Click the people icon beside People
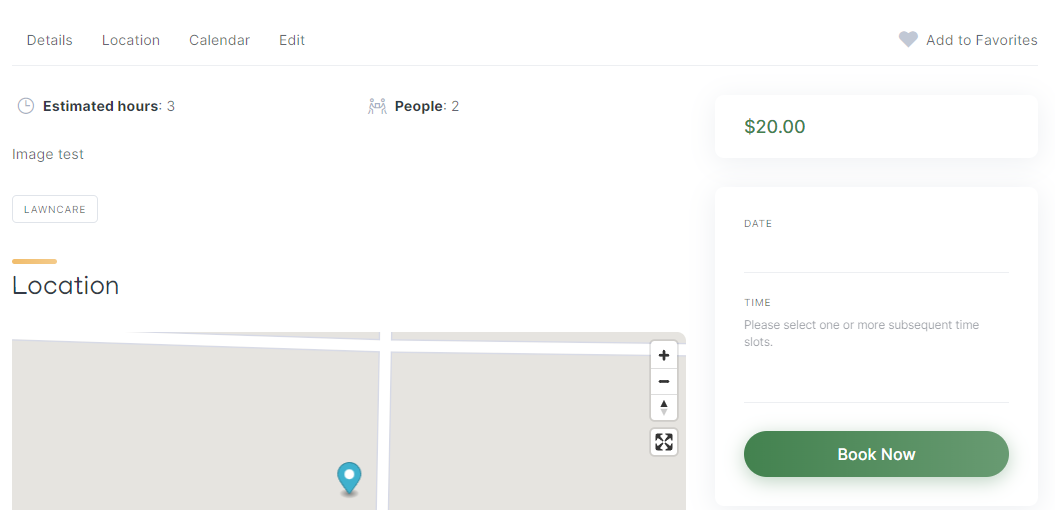The image size is (1055, 510). [x=377, y=106]
